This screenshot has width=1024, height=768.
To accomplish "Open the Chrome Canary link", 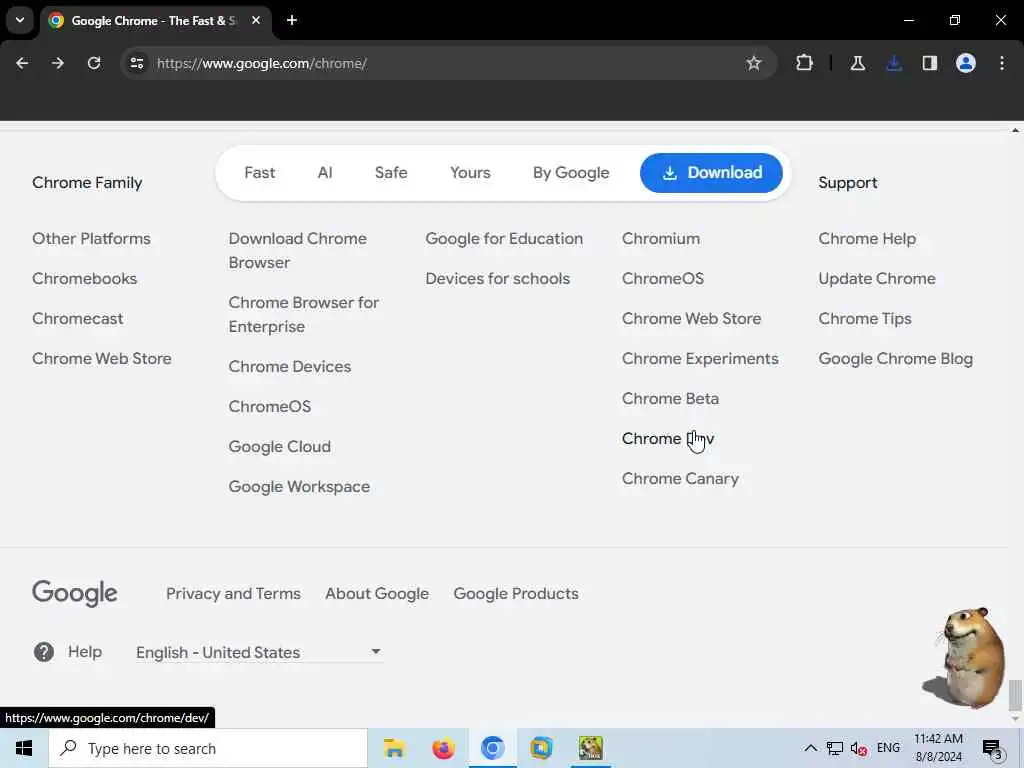I will coord(680,479).
